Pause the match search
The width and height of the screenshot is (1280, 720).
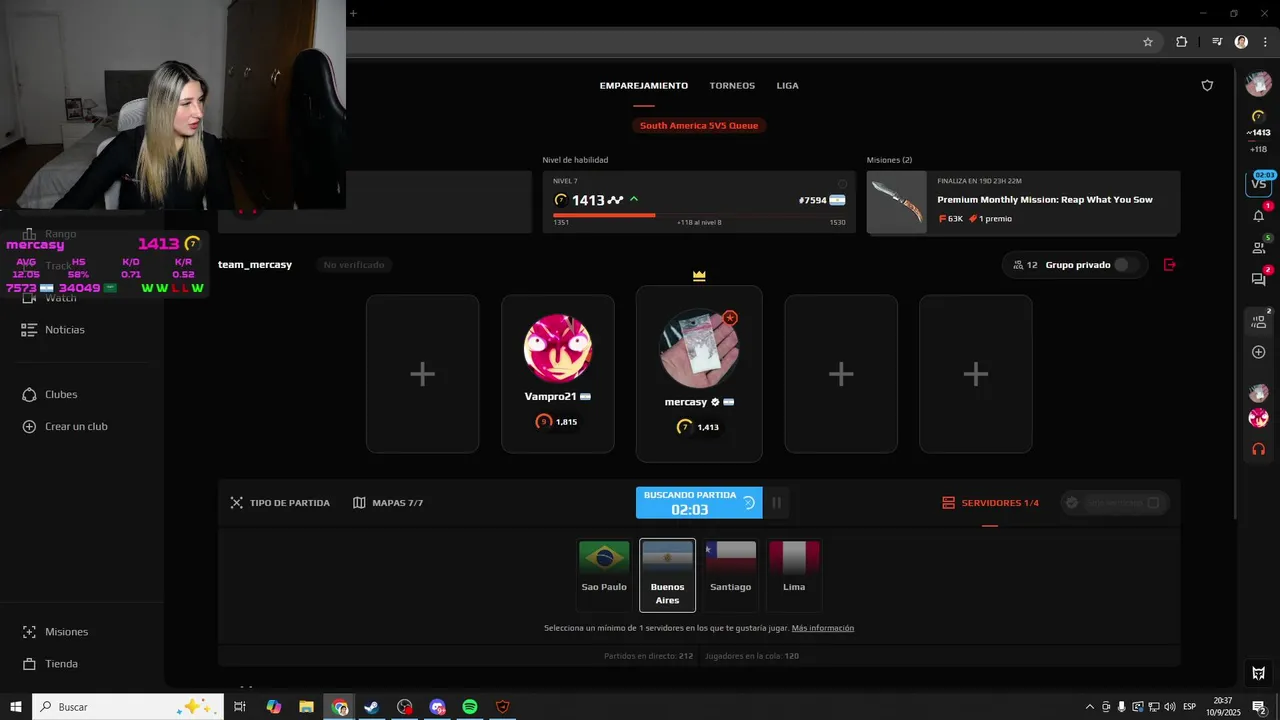pyautogui.click(x=776, y=503)
